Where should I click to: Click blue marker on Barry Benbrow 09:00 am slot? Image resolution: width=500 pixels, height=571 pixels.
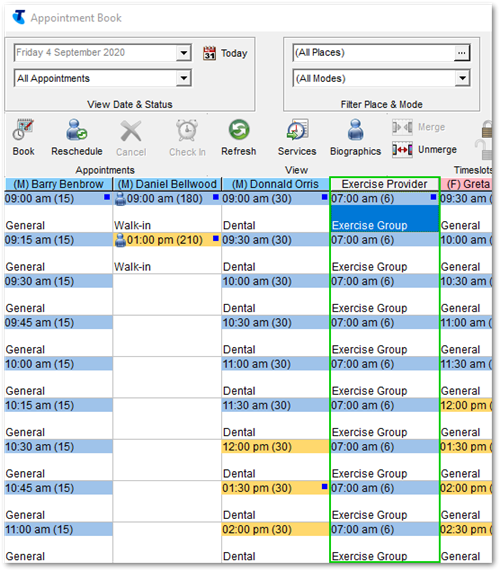(107, 197)
